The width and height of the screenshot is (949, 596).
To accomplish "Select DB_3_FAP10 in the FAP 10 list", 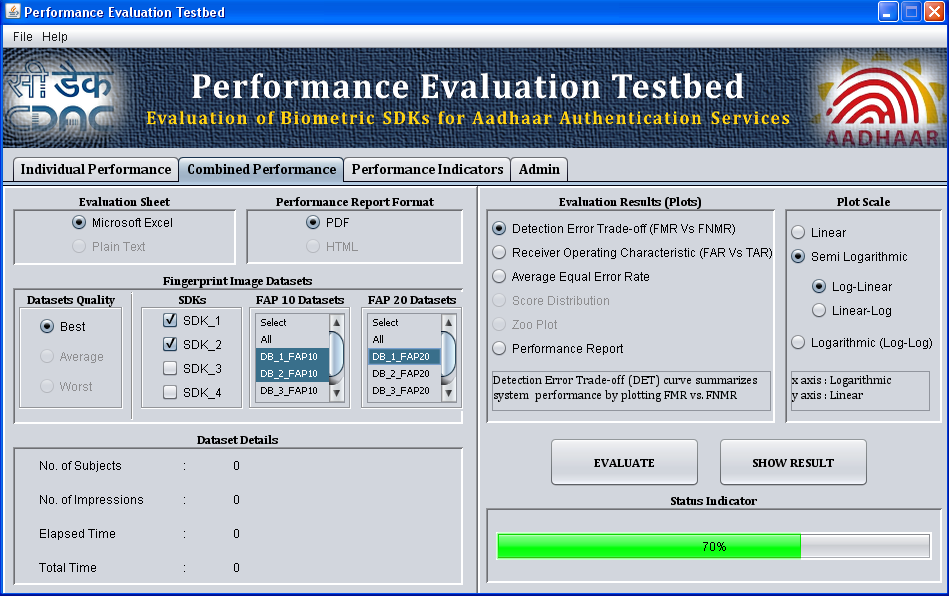I will point(289,391).
